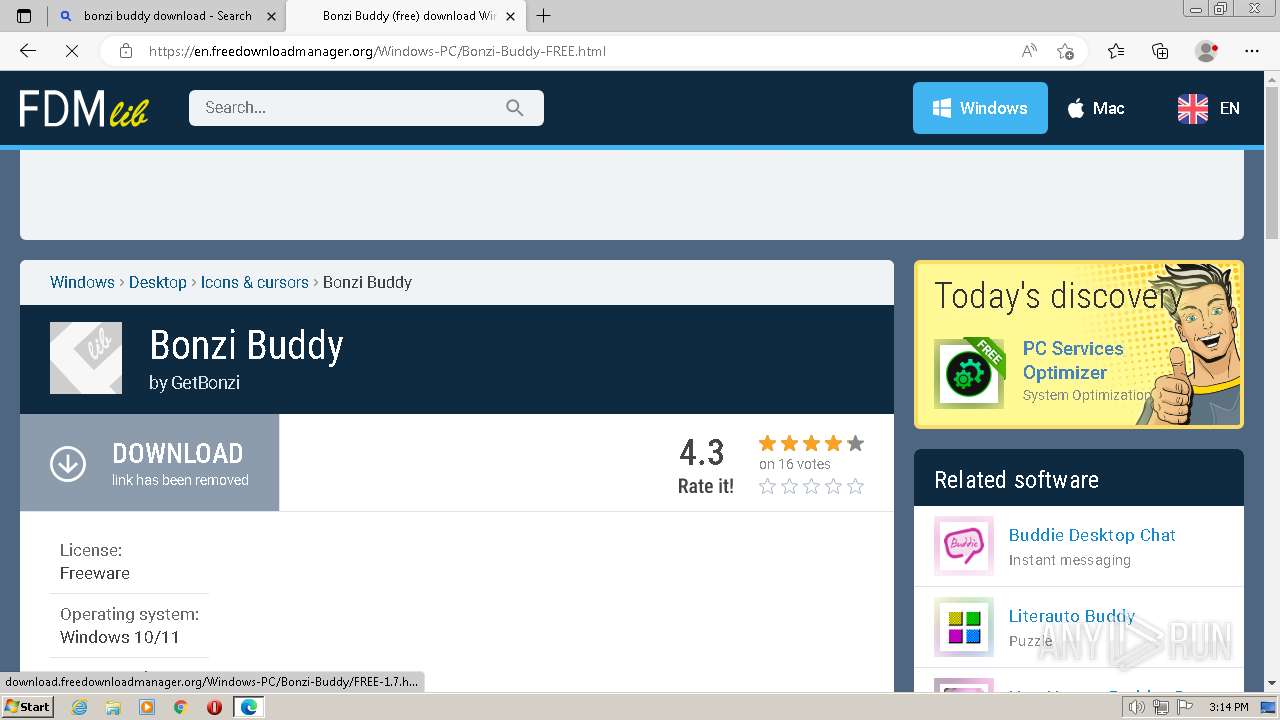Rate it one star
1280x720 pixels.
[x=767, y=486]
